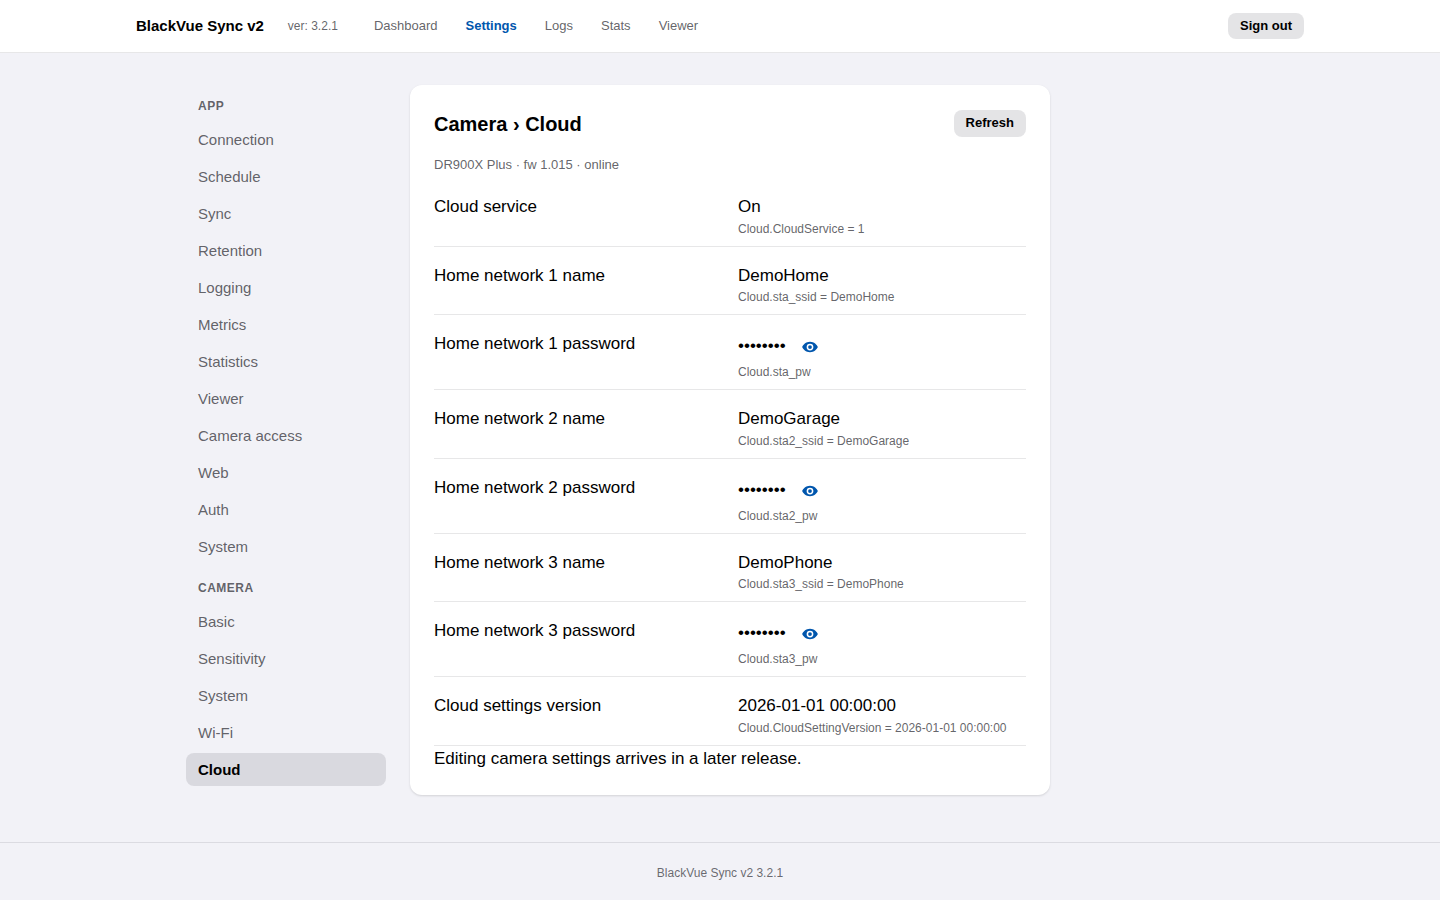Click the footer BlackVue Sync v2 3.2.1 text

pyautogui.click(x=720, y=873)
